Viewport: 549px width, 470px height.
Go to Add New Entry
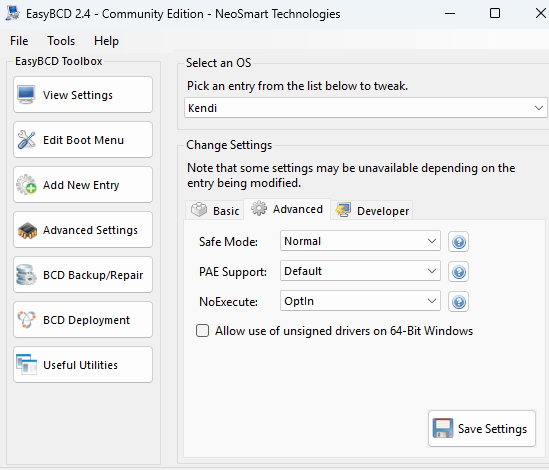pyautogui.click(x=83, y=185)
